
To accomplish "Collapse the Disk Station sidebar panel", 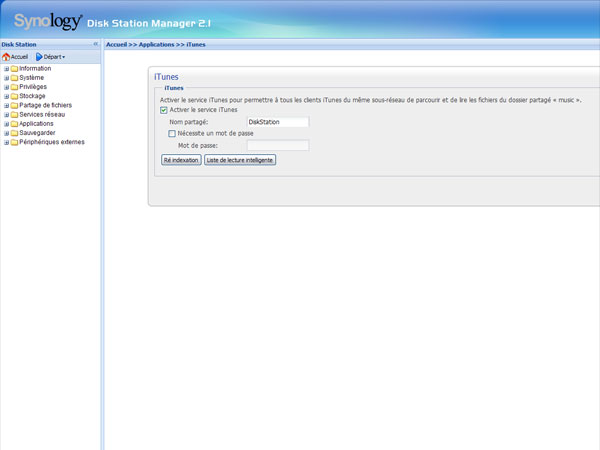I will tap(96, 44).
